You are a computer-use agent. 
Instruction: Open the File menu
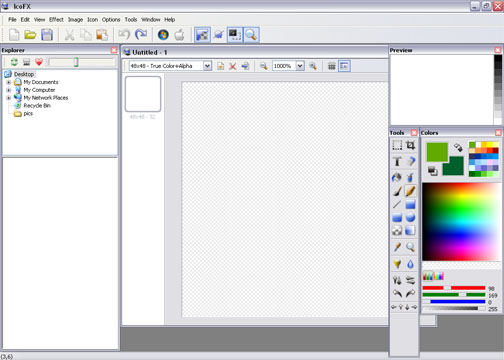pyautogui.click(x=12, y=20)
